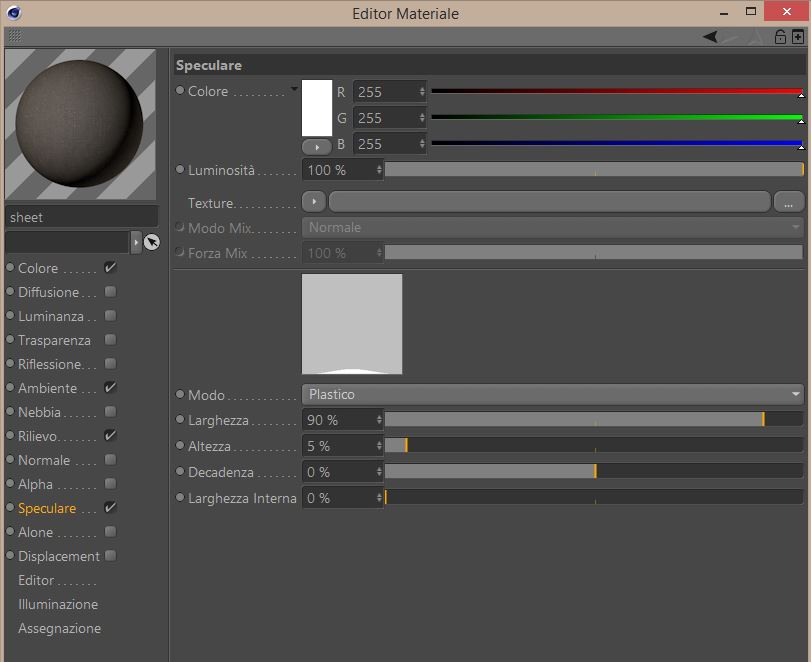Screen dimensions: 811x662
Task: Click the Speculare channel label
Action: pyautogui.click(x=46, y=508)
